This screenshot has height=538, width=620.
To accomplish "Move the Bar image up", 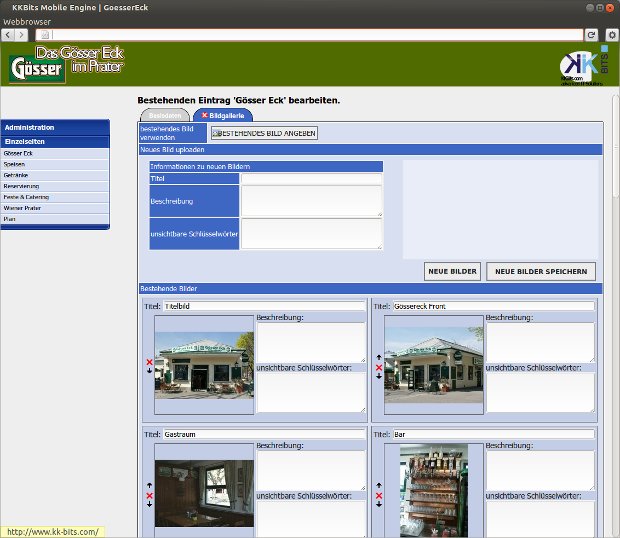I will (x=379, y=485).
